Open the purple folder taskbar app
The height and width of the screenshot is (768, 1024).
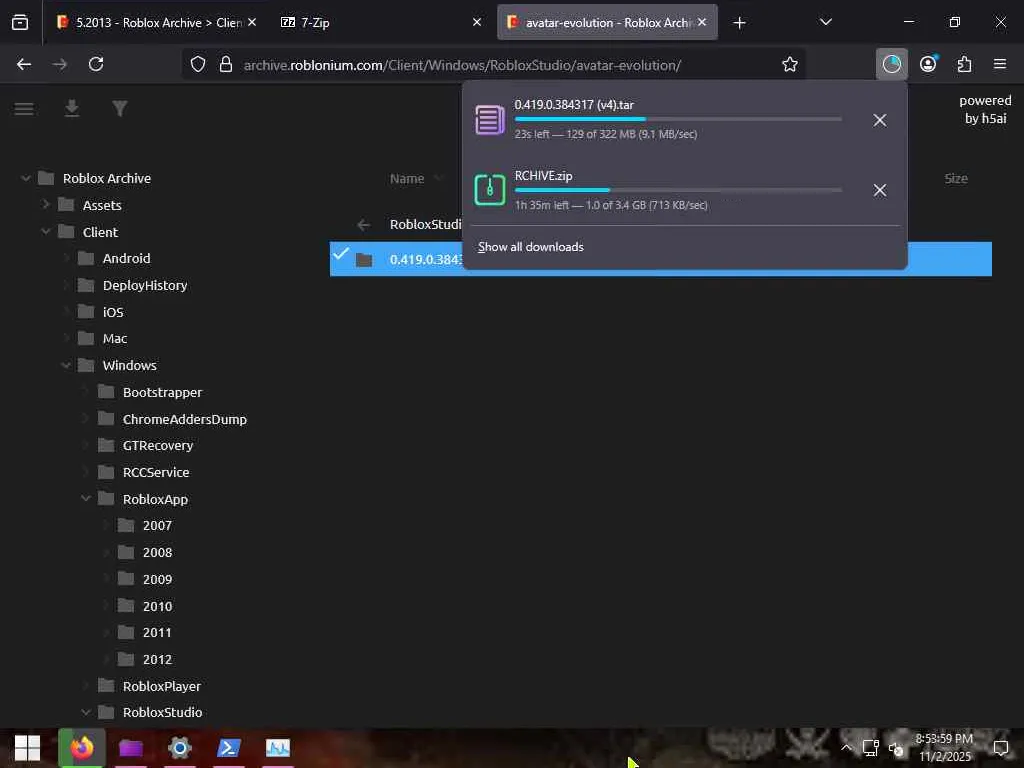pyautogui.click(x=131, y=748)
